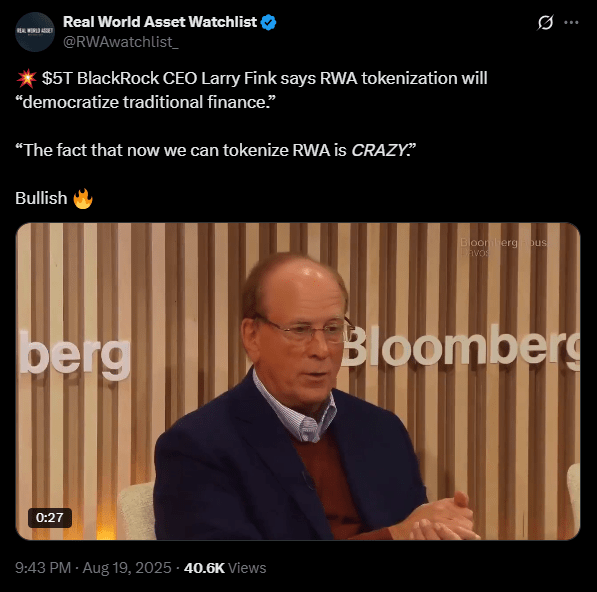
Task: Click the 0:27 video duration badge
Action: coord(49,517)
